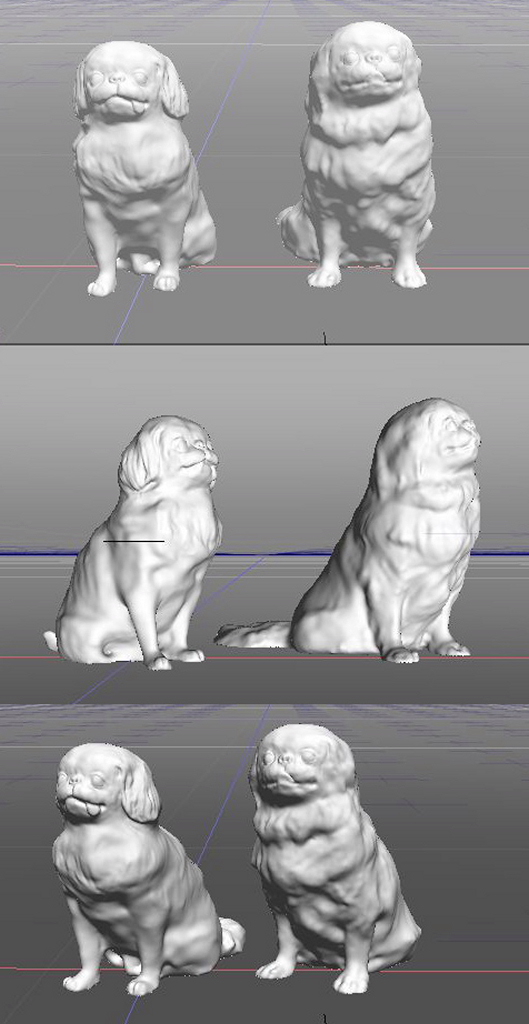Pick the right dog's long tail in side view

coord(254,635)
